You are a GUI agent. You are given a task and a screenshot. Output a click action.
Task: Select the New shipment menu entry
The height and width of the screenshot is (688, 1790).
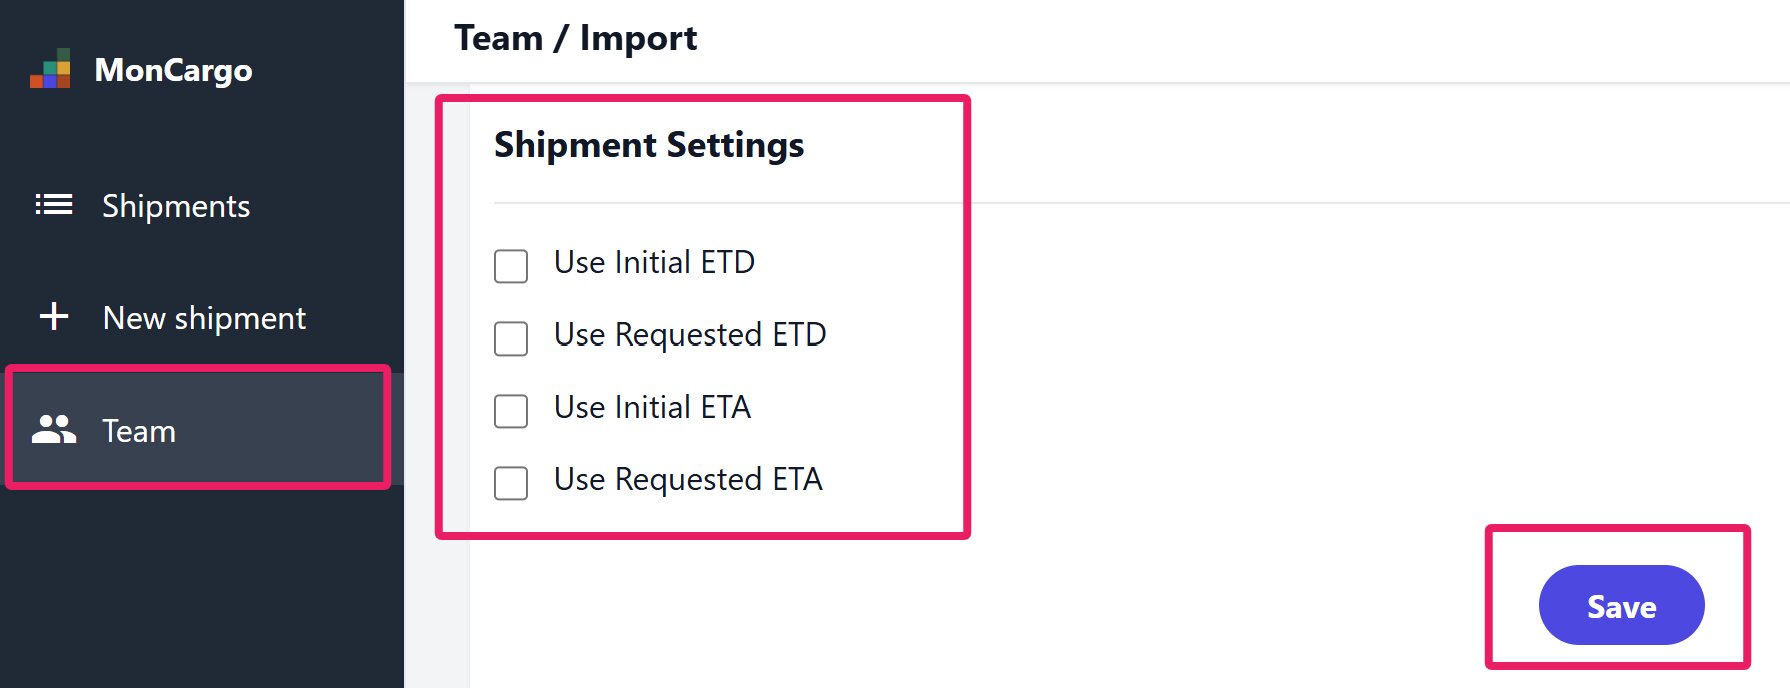[204, 318]
